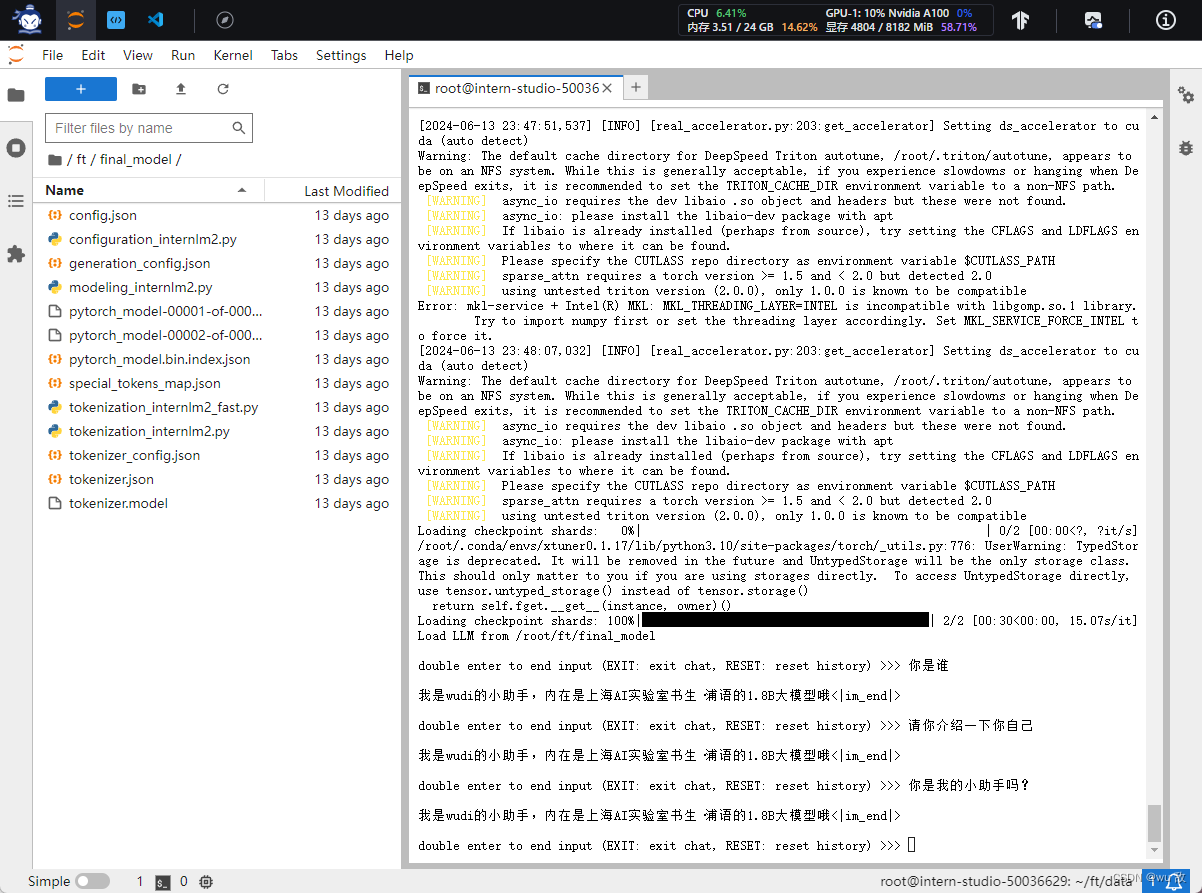The image size is (1202, 893).
Task: Open the info icon in top bar
Action: (x=1165, y=20)
